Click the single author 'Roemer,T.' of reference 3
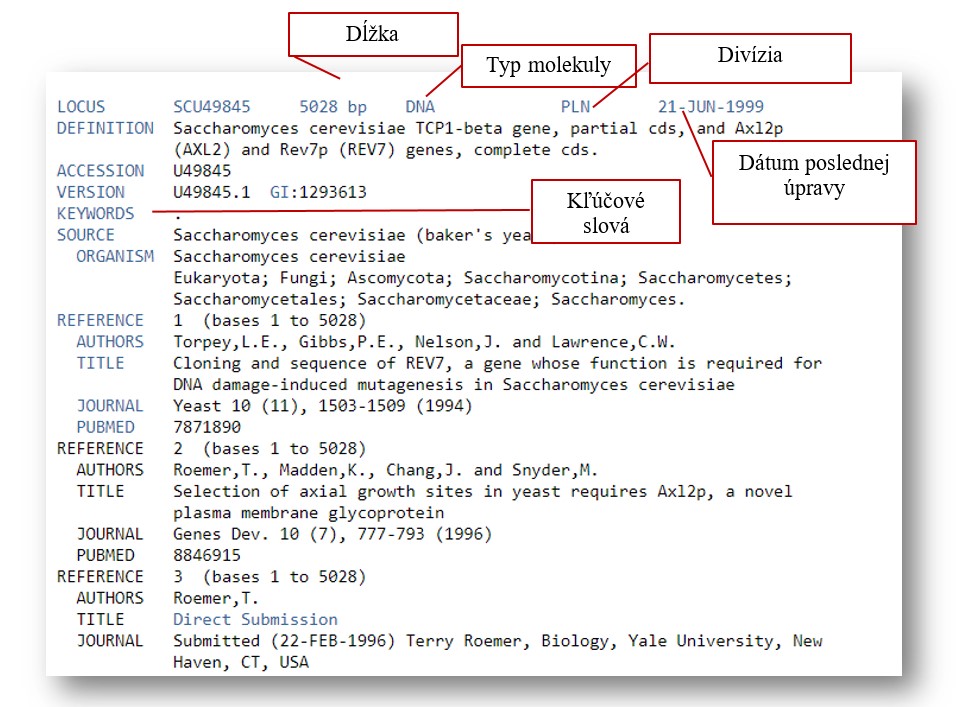The width and height of the screenshot is (957, 707). click(x=216, y=599)
